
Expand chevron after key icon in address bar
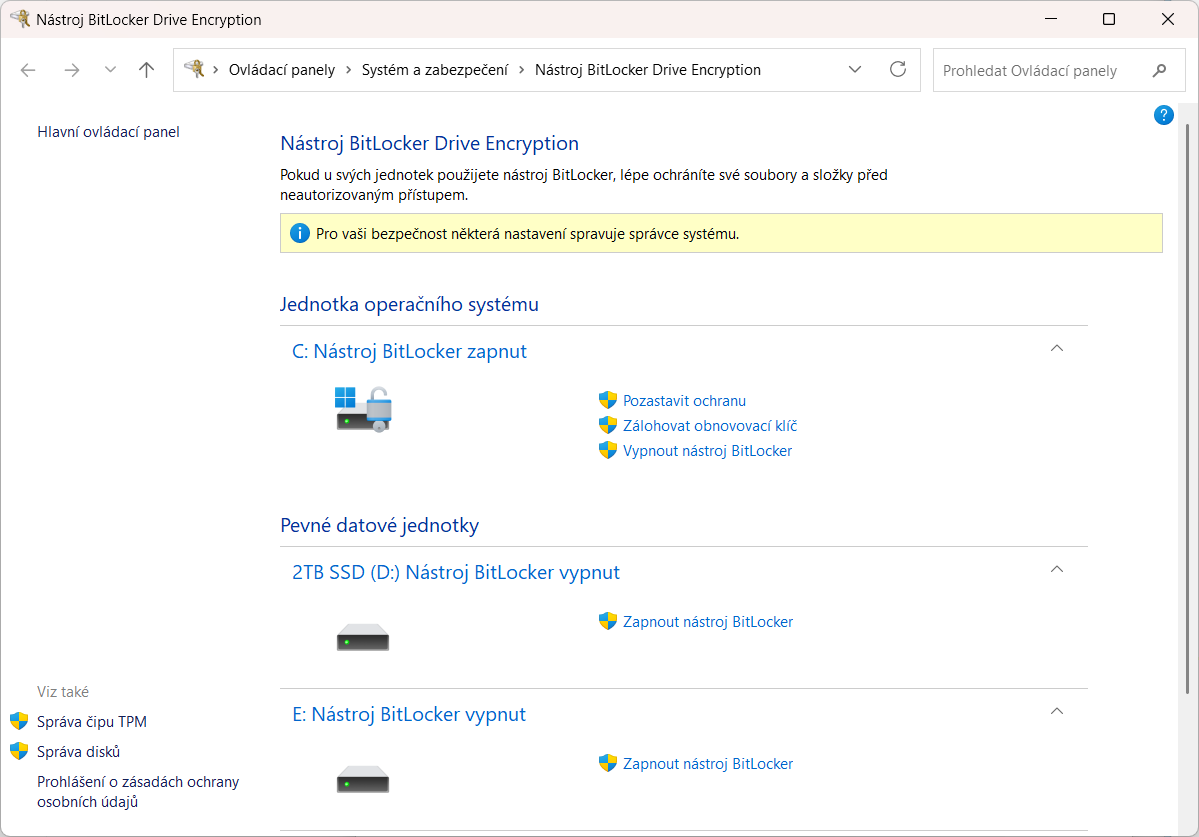click(216, 70)
